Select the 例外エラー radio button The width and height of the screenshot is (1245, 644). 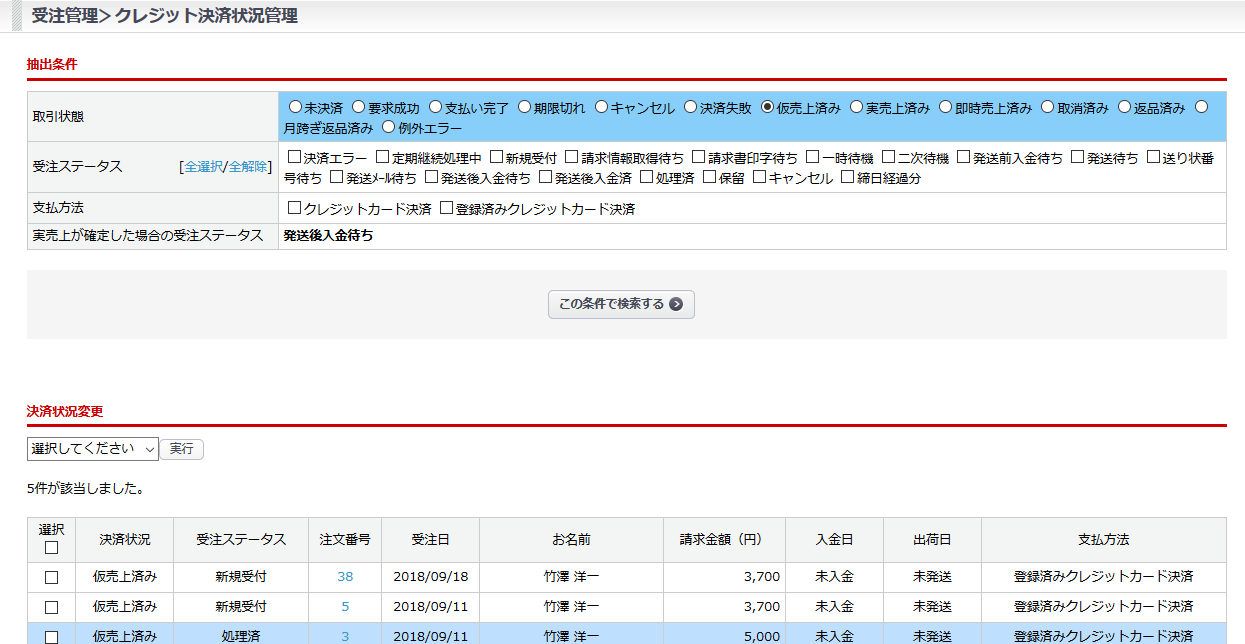pos(389,128)
